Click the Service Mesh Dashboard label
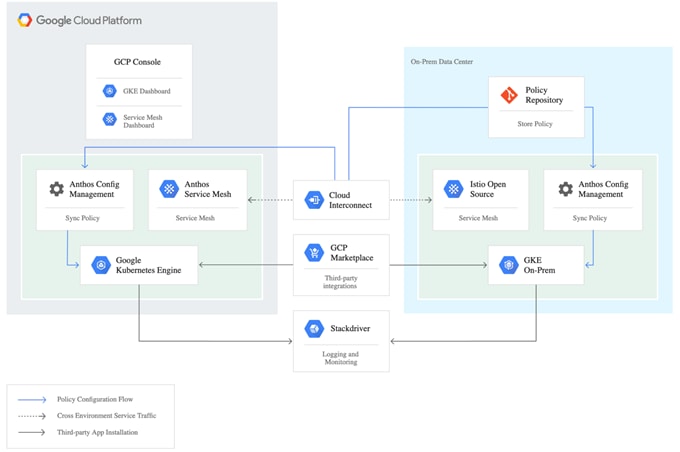Screen dimensions: 680x452 point(143,121)
